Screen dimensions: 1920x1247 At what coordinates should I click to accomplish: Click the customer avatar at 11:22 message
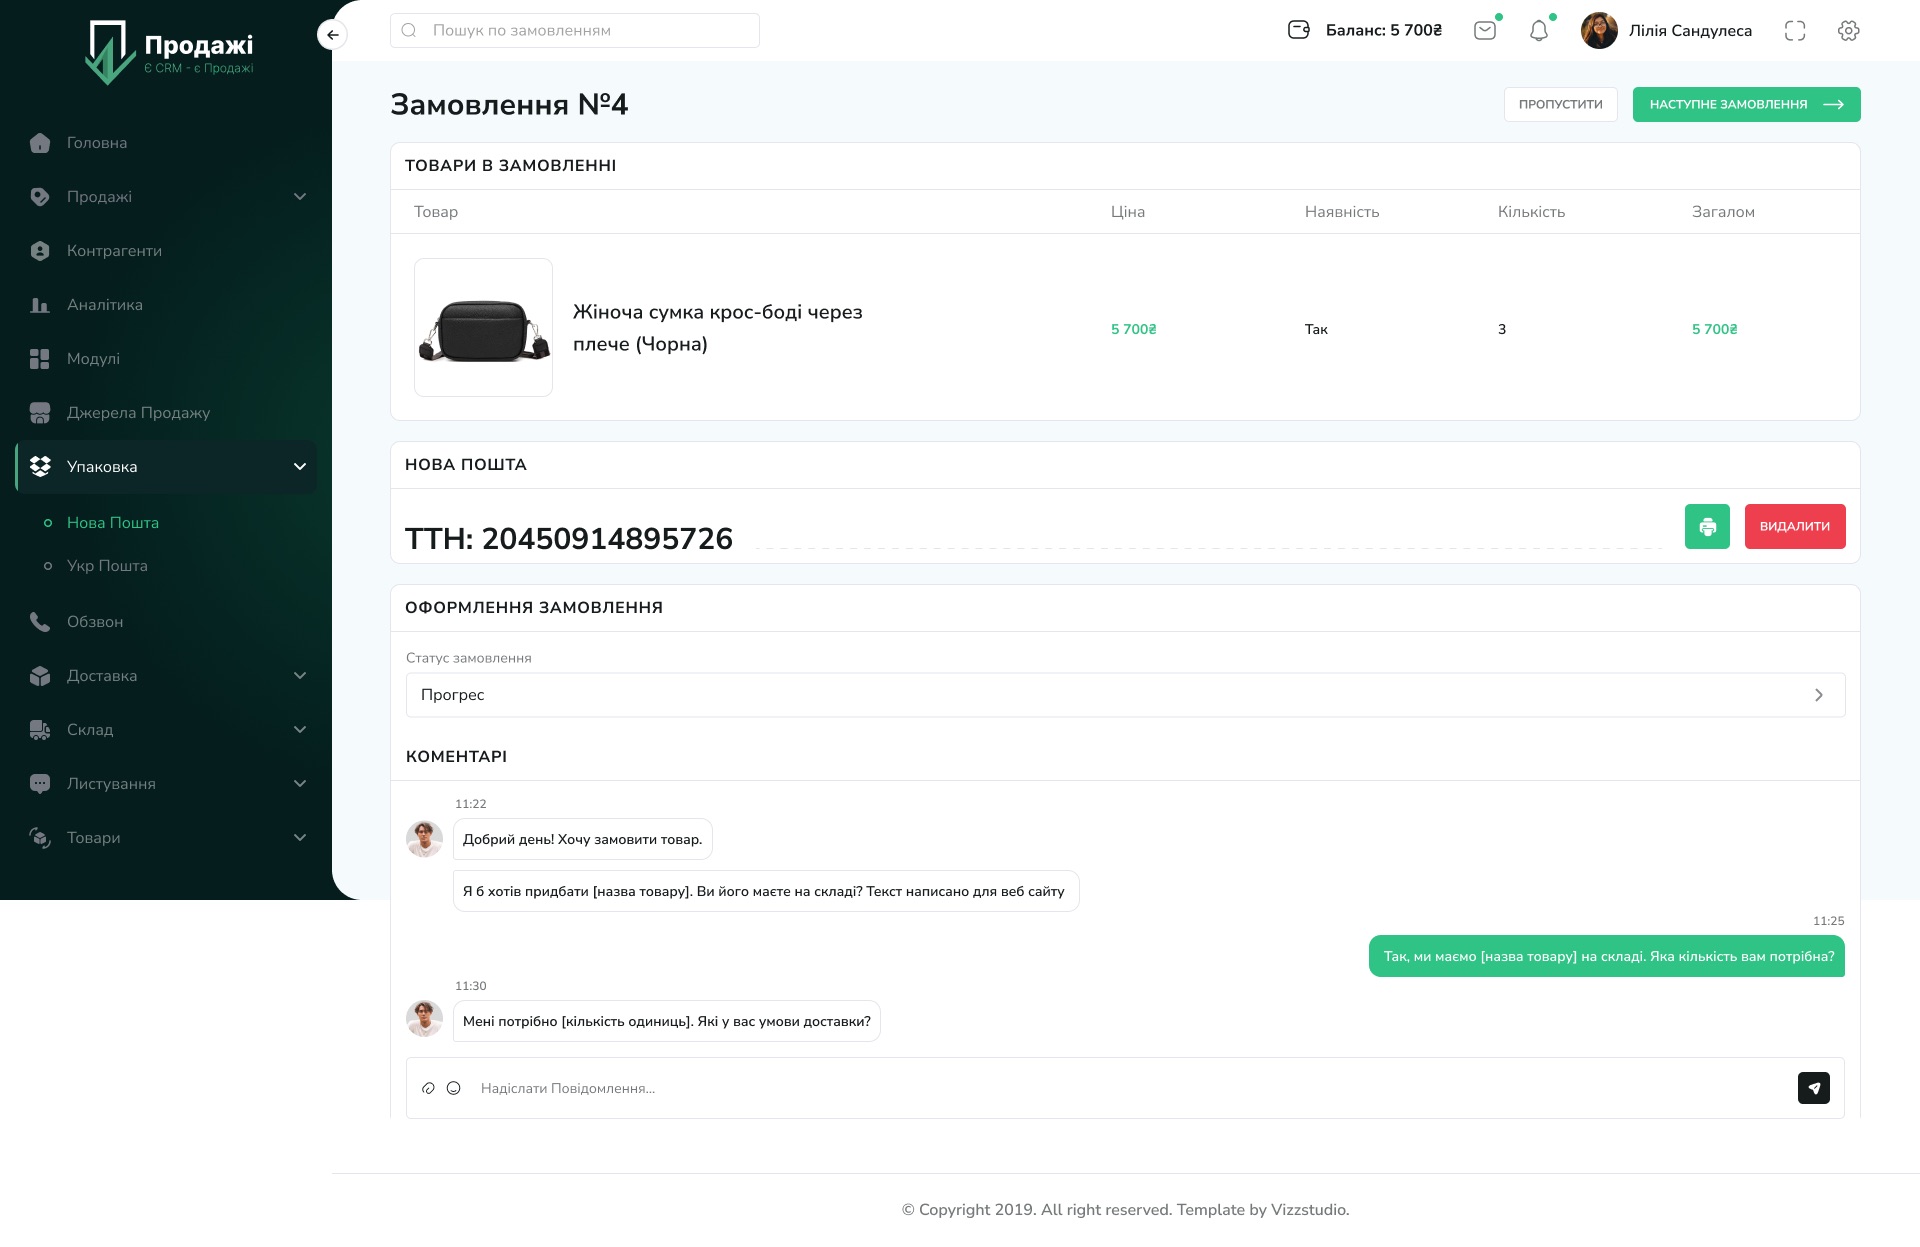tap(424, 839)
